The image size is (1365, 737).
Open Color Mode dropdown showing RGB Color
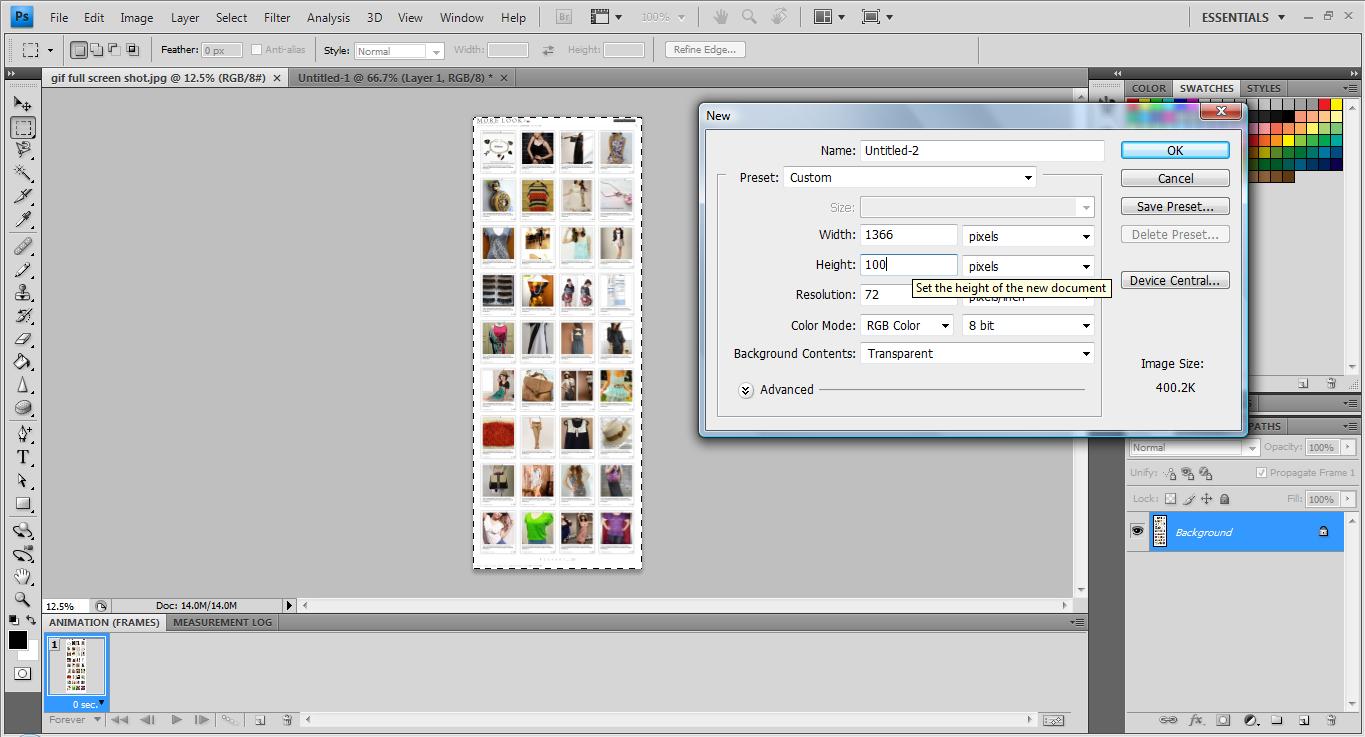[x=907, y=325]
